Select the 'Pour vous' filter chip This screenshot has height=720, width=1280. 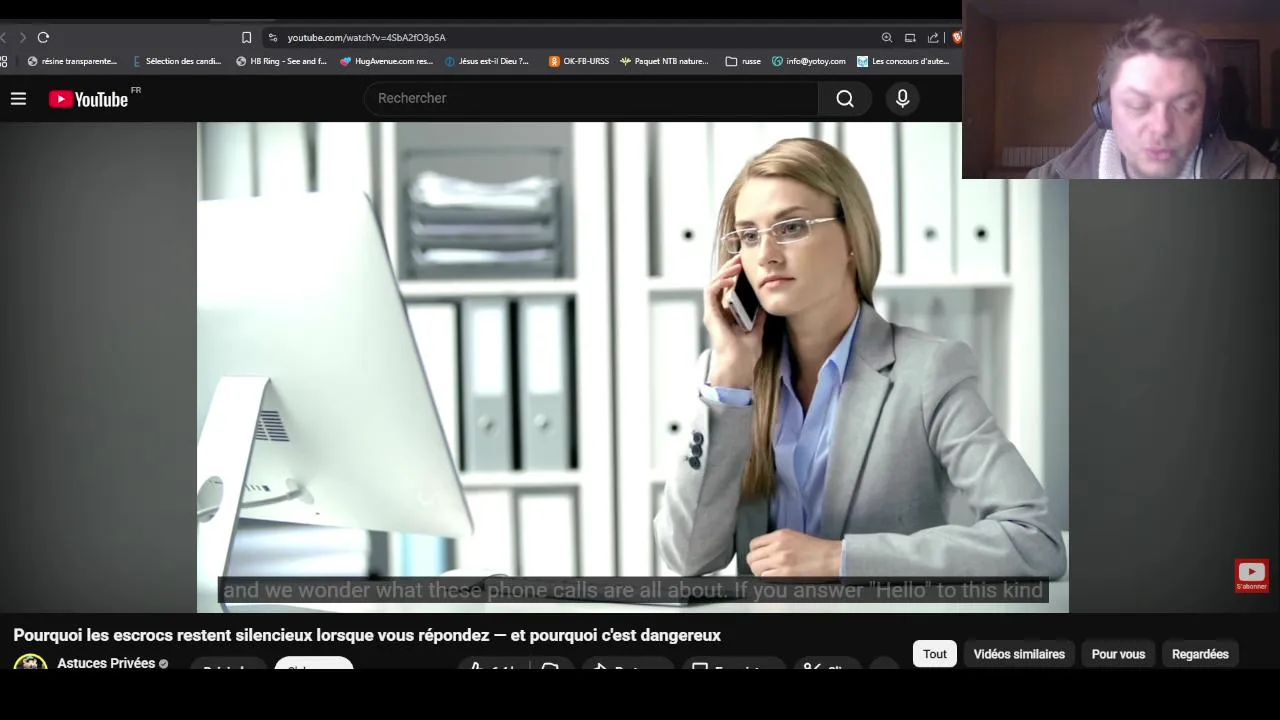[1118, 654]
